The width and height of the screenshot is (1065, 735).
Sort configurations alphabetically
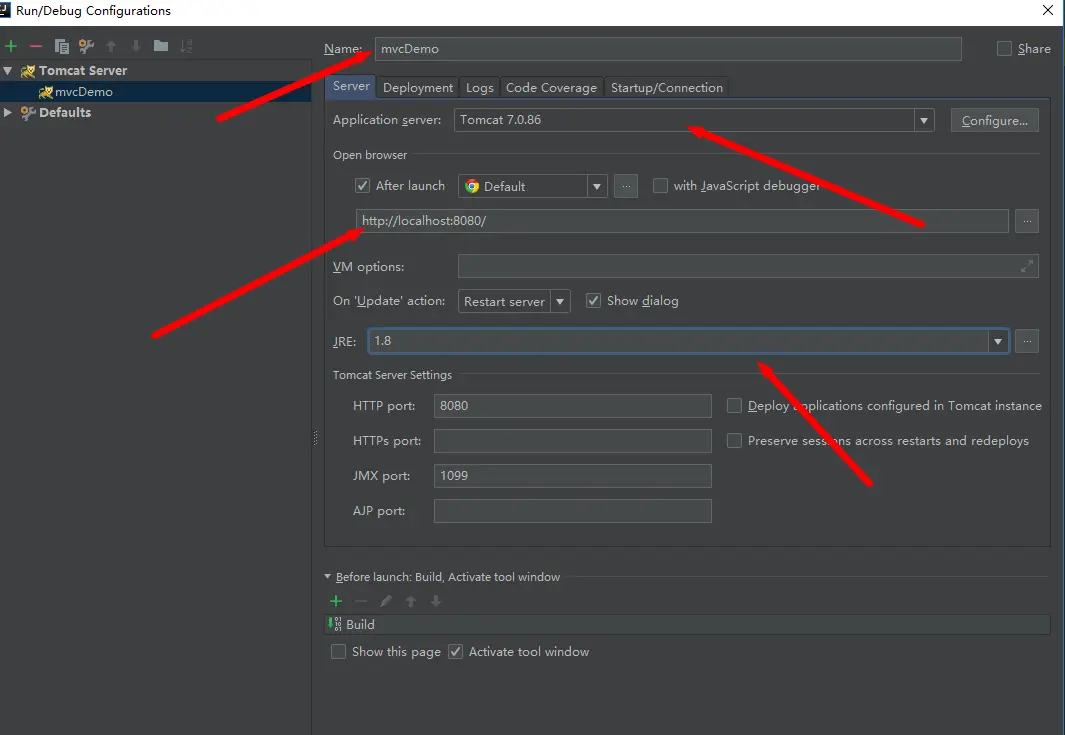pyautogui.click(x=186, y=46)
